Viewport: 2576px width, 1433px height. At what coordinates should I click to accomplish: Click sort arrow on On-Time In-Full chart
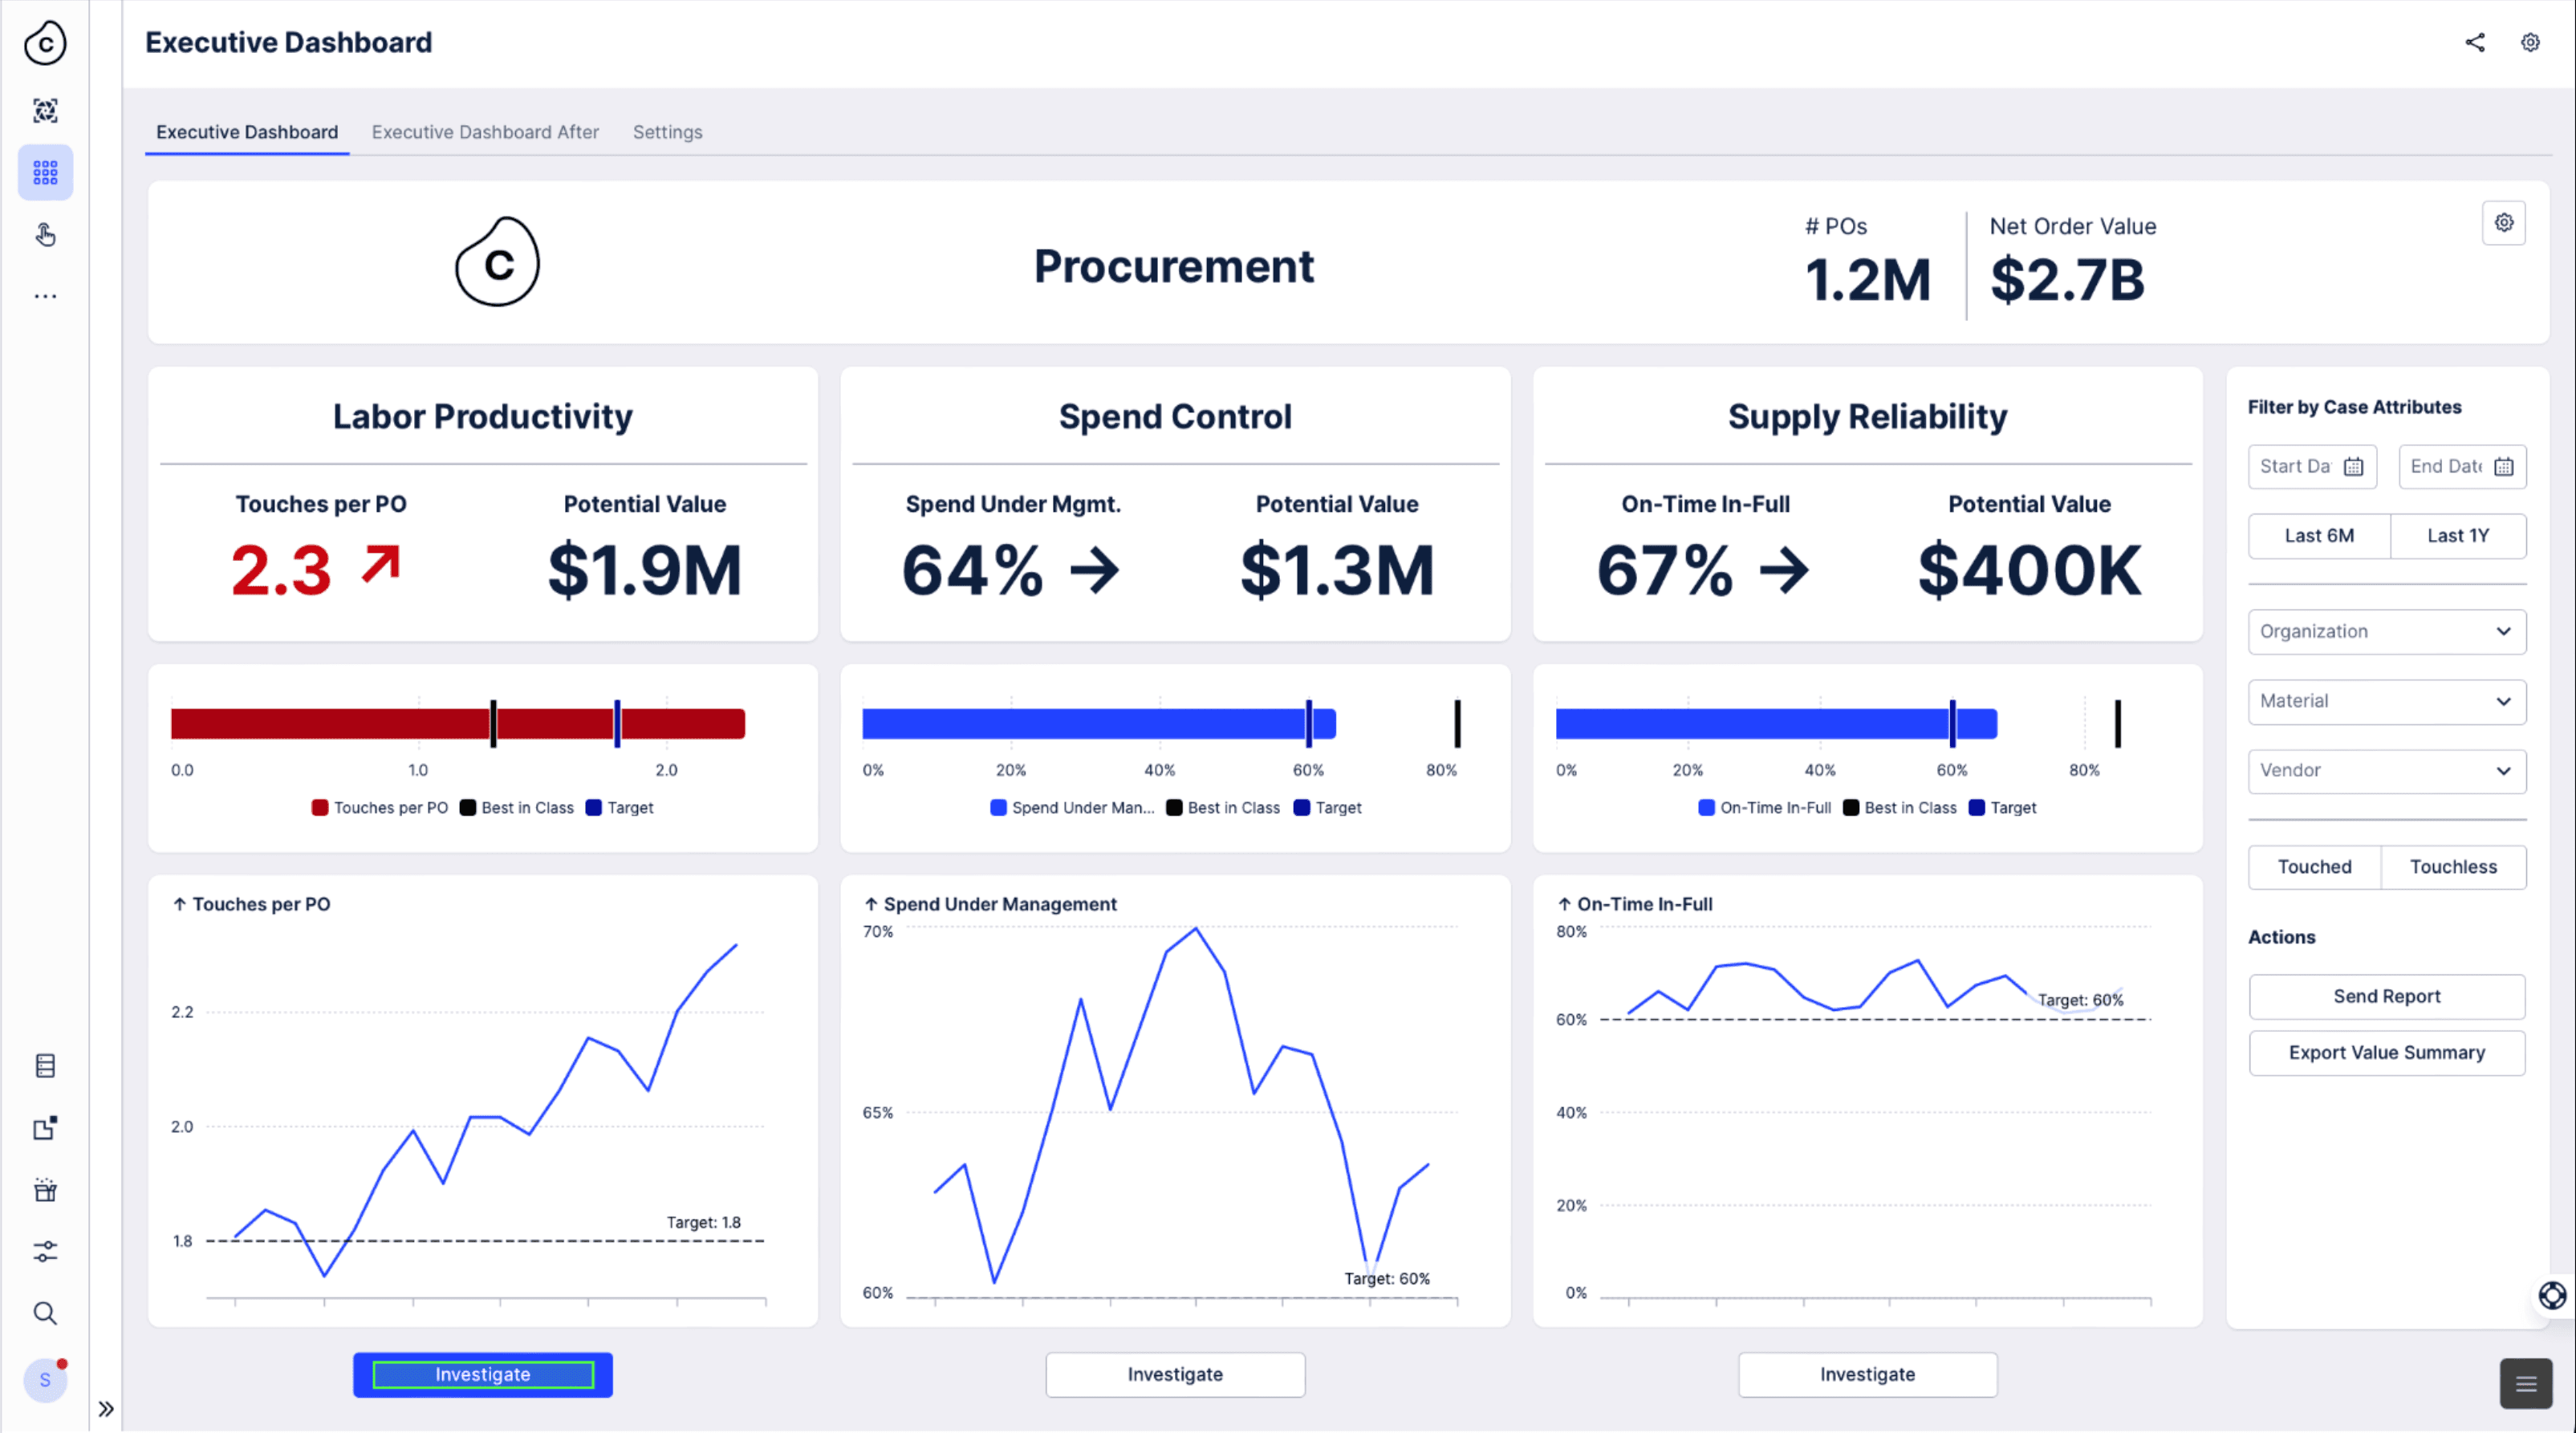pyautogui.click(x=1564, y=904)
